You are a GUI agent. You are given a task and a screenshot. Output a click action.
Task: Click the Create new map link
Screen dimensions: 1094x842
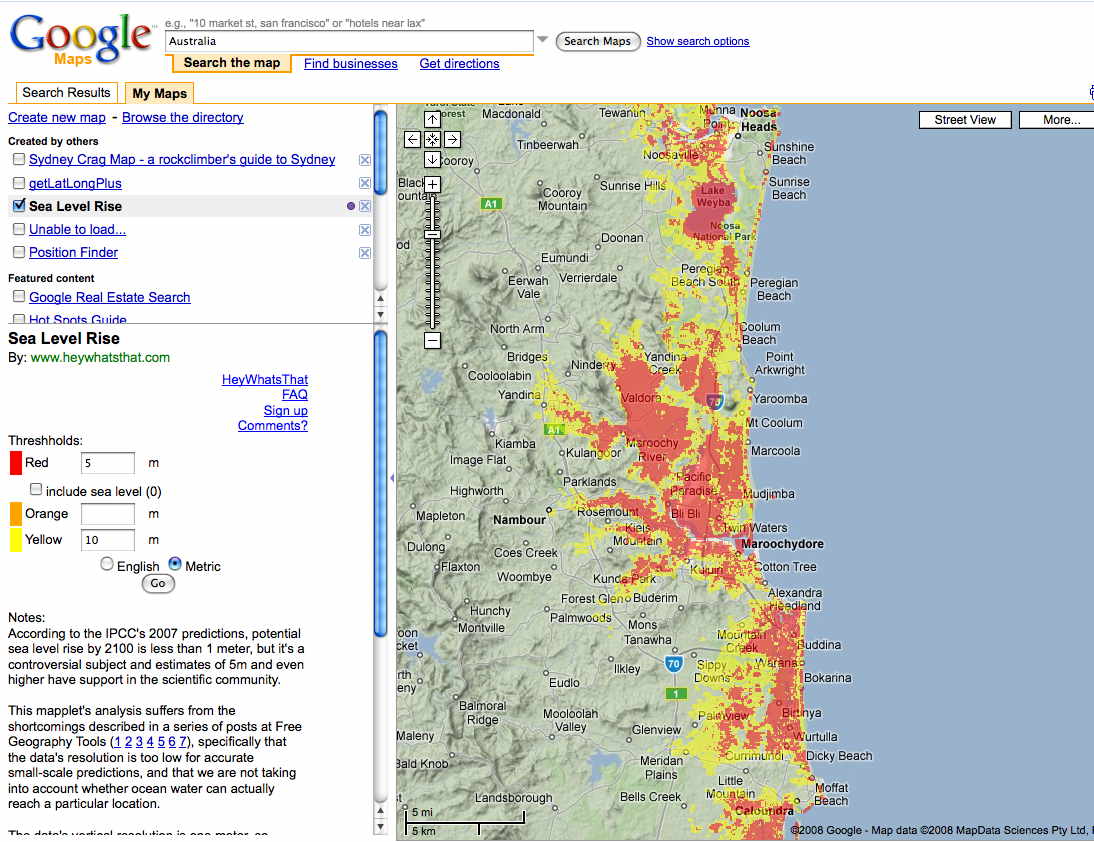tap(57, 117)
